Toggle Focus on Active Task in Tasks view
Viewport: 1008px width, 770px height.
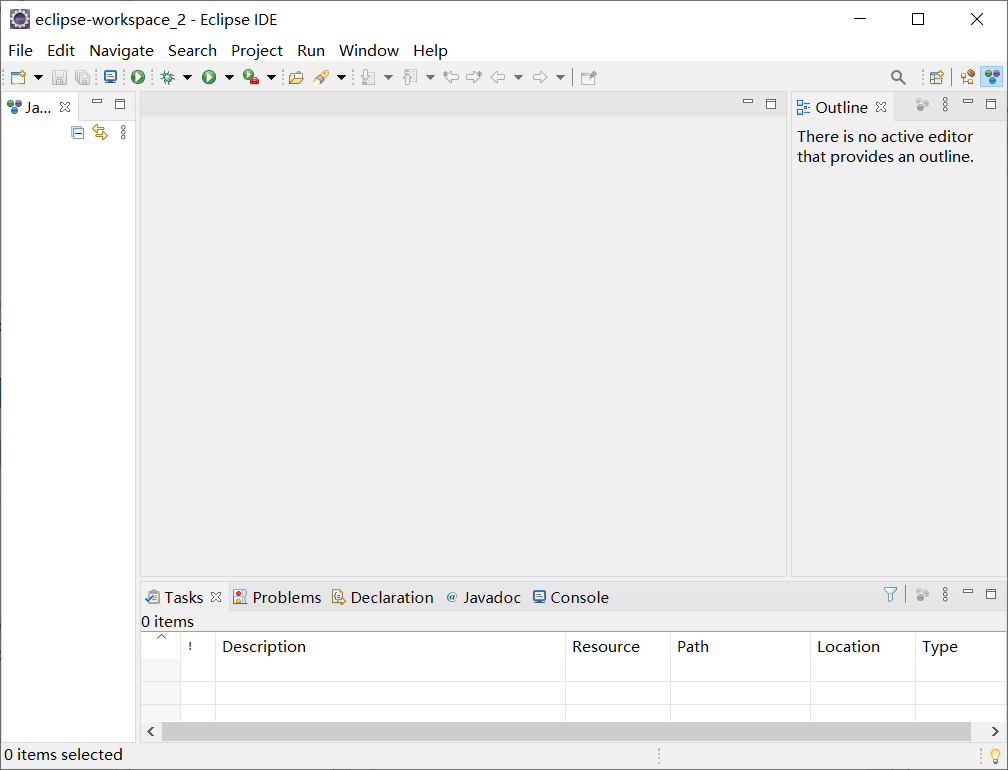[x=922, y=595]
